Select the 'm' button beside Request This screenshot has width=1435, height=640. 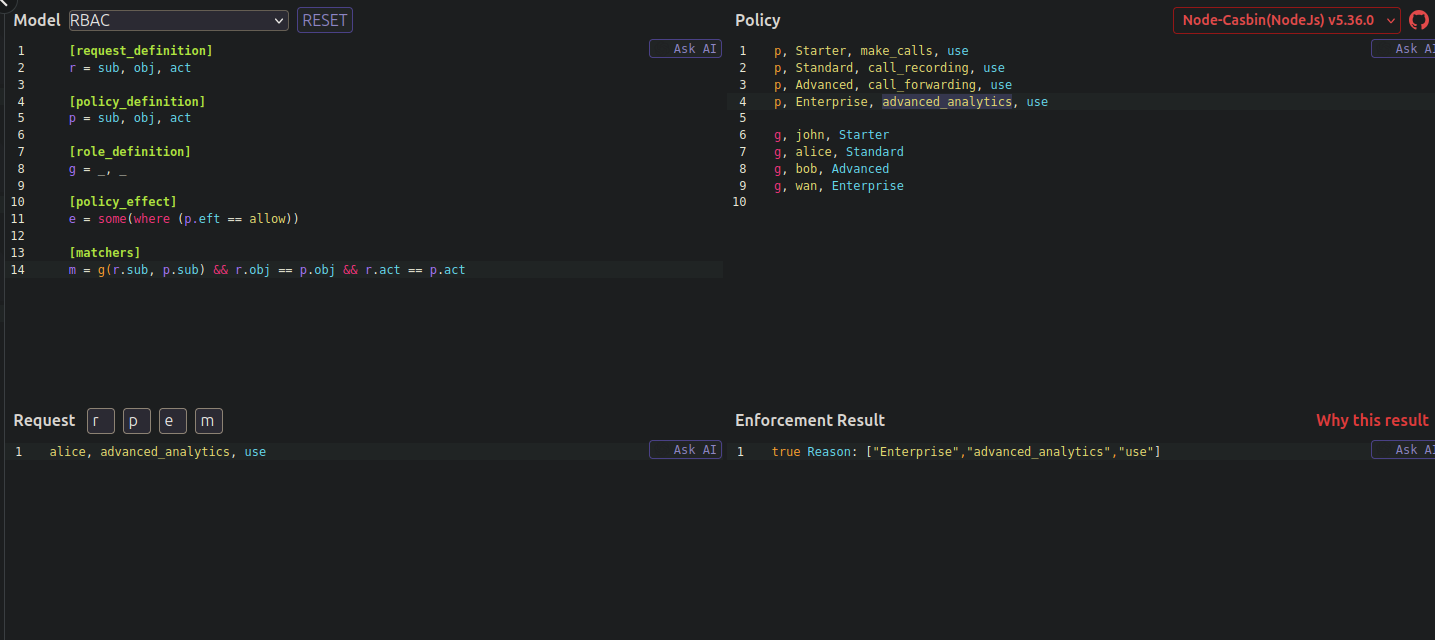click(209, 421)
